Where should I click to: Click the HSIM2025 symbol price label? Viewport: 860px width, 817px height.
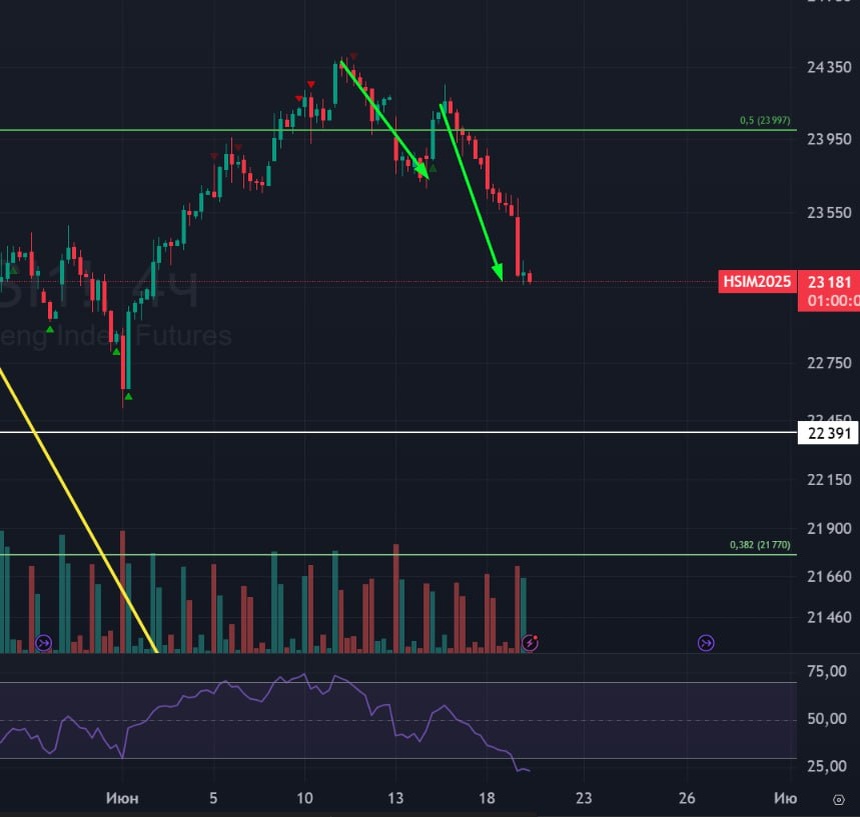pos(757,282)
